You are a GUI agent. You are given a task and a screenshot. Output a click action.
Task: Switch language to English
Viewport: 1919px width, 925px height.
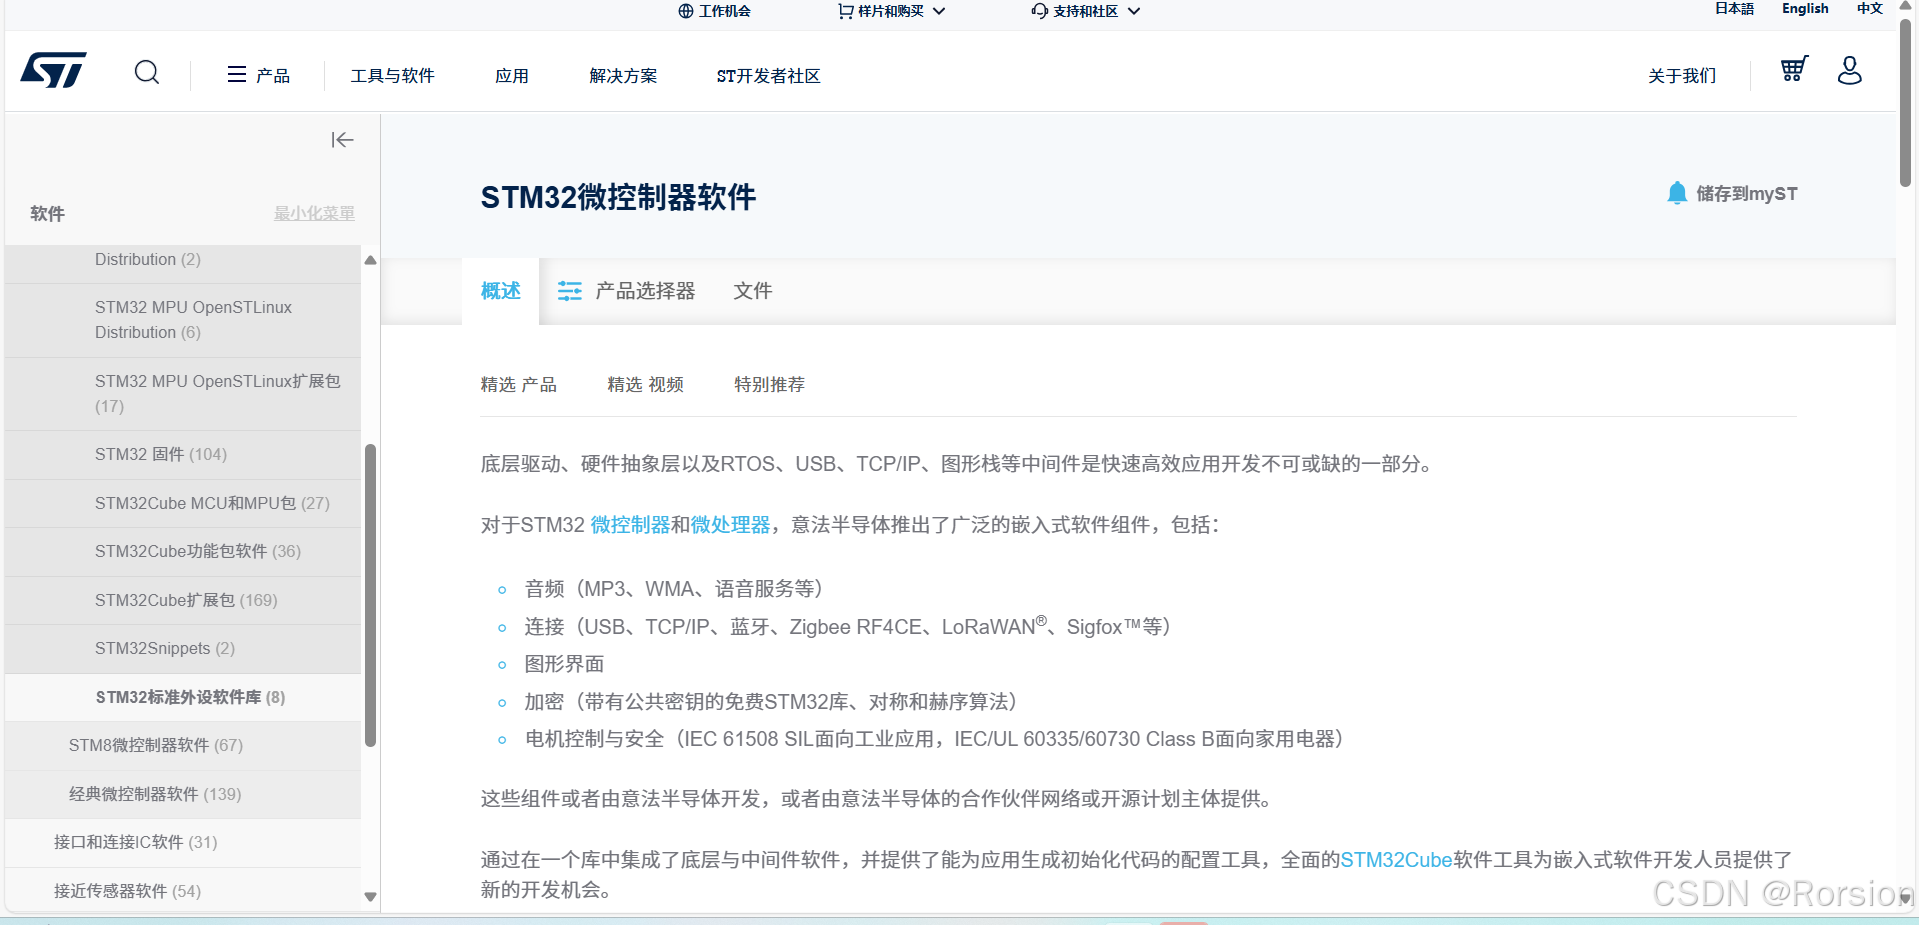pos(1805,9)
